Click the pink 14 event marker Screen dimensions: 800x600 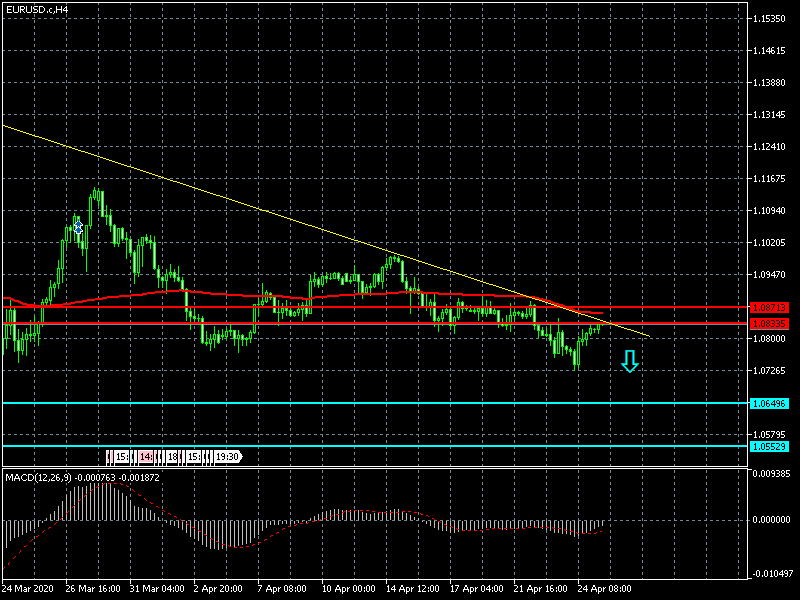point(146,457)
